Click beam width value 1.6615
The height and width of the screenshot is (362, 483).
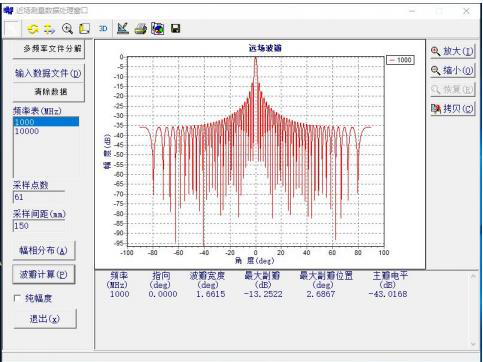coord(210,294)
